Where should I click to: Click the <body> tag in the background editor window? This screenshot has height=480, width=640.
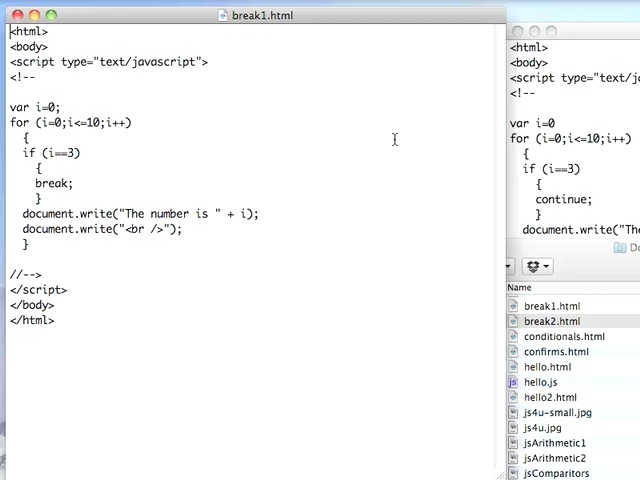[529, 63]
